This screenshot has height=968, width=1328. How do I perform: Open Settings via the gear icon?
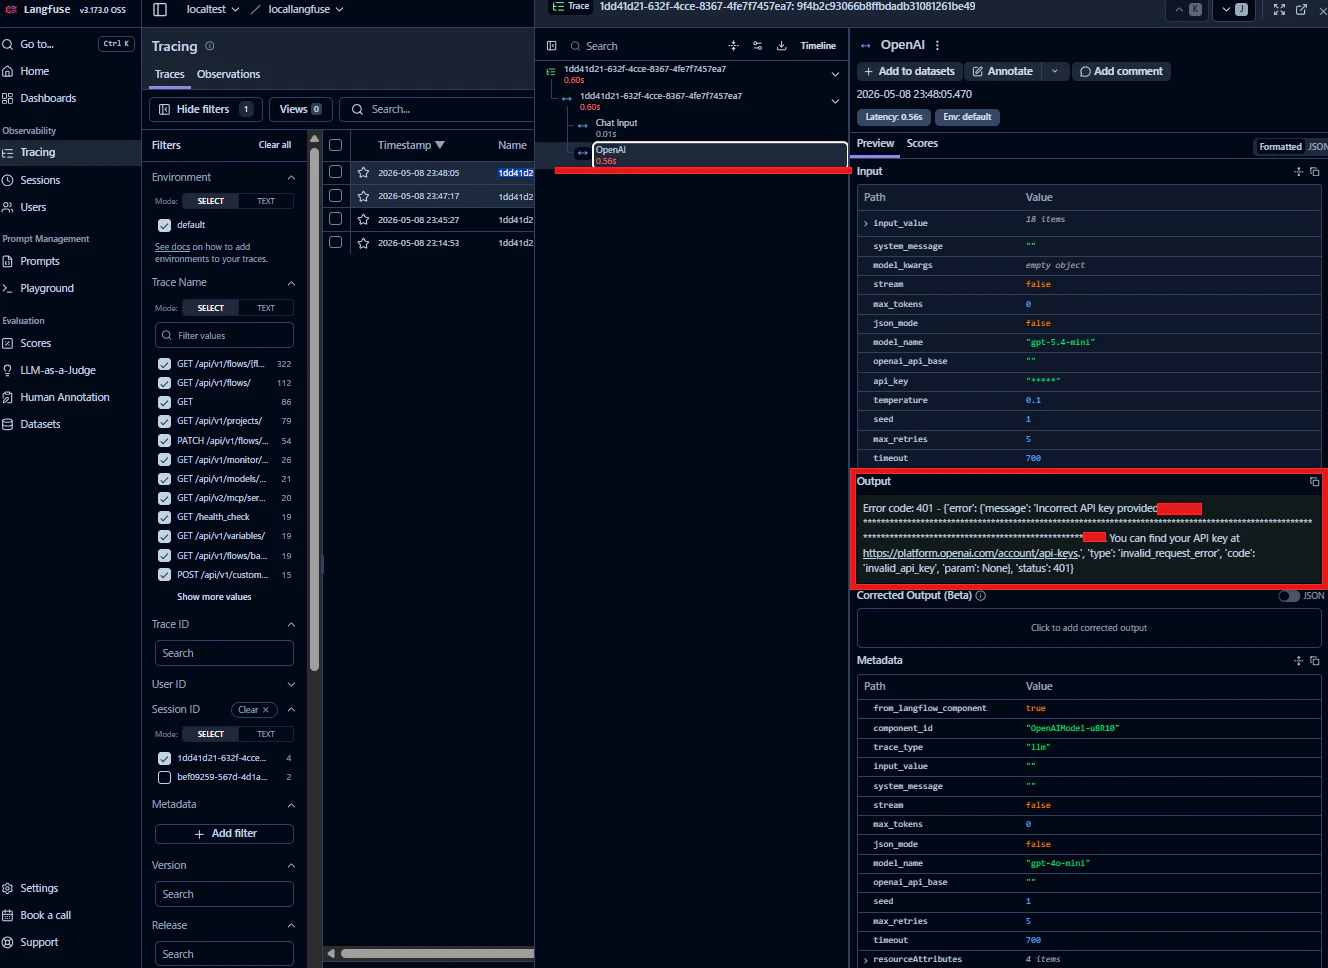click(8, 888)
